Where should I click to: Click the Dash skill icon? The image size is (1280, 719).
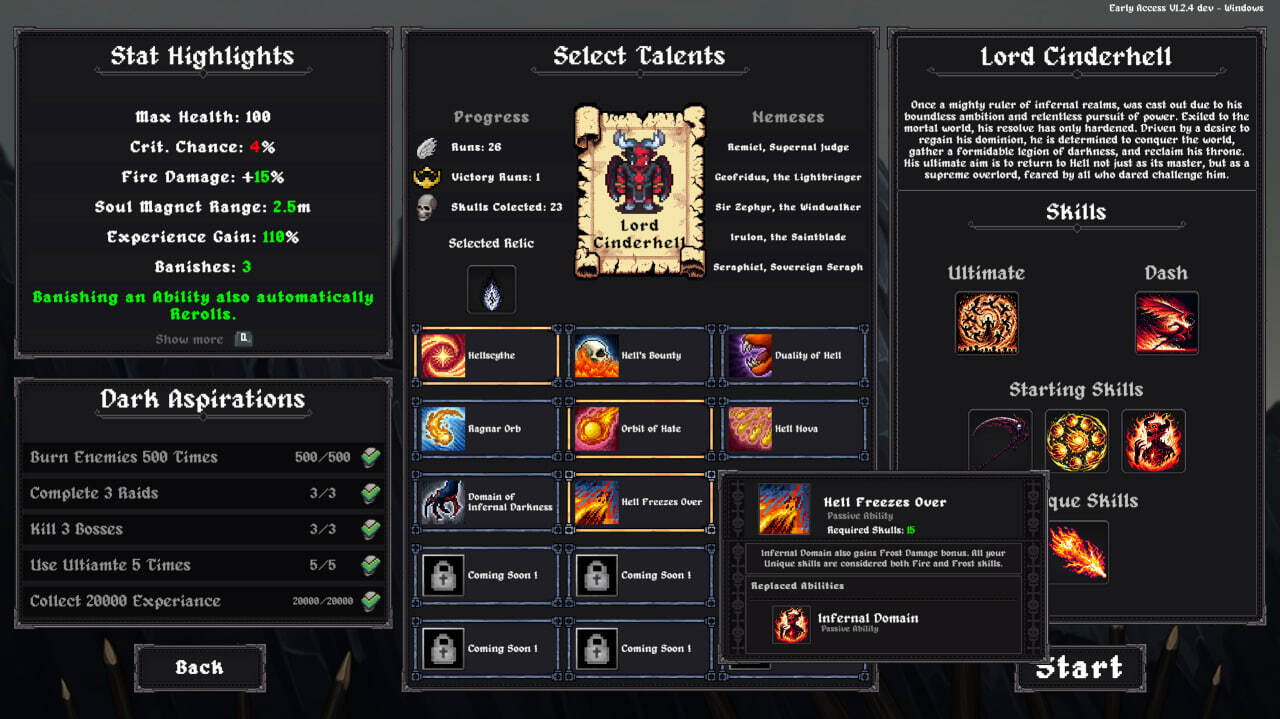point(1167,323)
